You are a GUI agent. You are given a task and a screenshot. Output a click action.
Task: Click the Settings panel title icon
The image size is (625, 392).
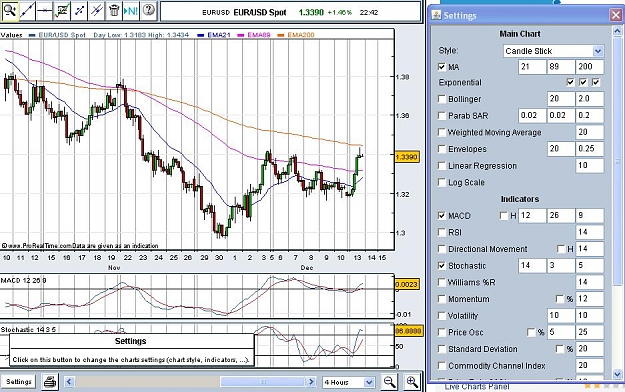click(x=436, y=15)
